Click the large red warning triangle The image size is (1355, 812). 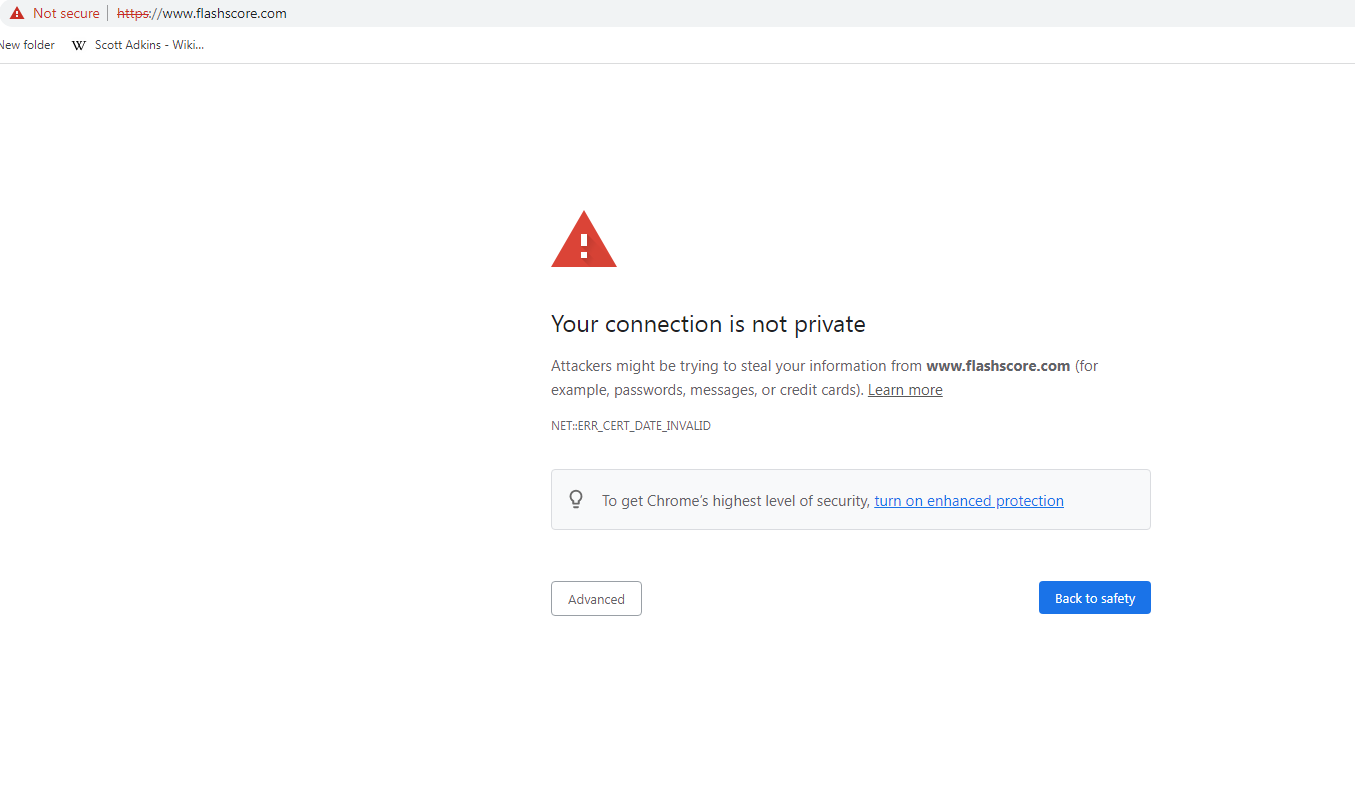point(584,241)
